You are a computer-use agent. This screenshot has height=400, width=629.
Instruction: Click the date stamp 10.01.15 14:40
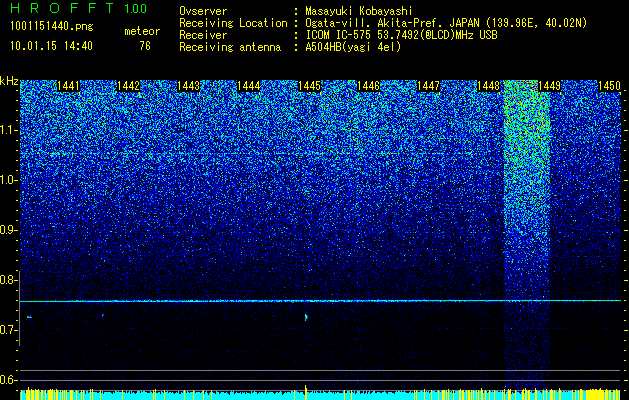click(x=51, y=46)
